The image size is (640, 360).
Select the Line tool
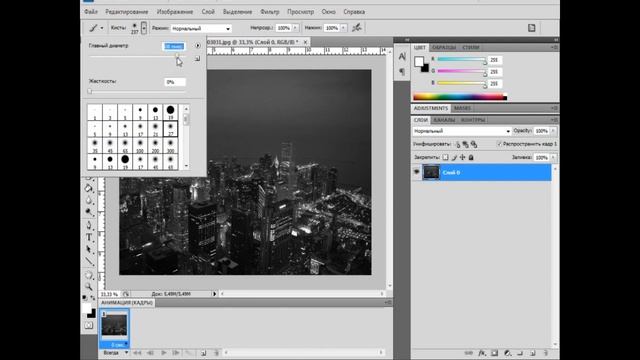[x=89, y=262]
